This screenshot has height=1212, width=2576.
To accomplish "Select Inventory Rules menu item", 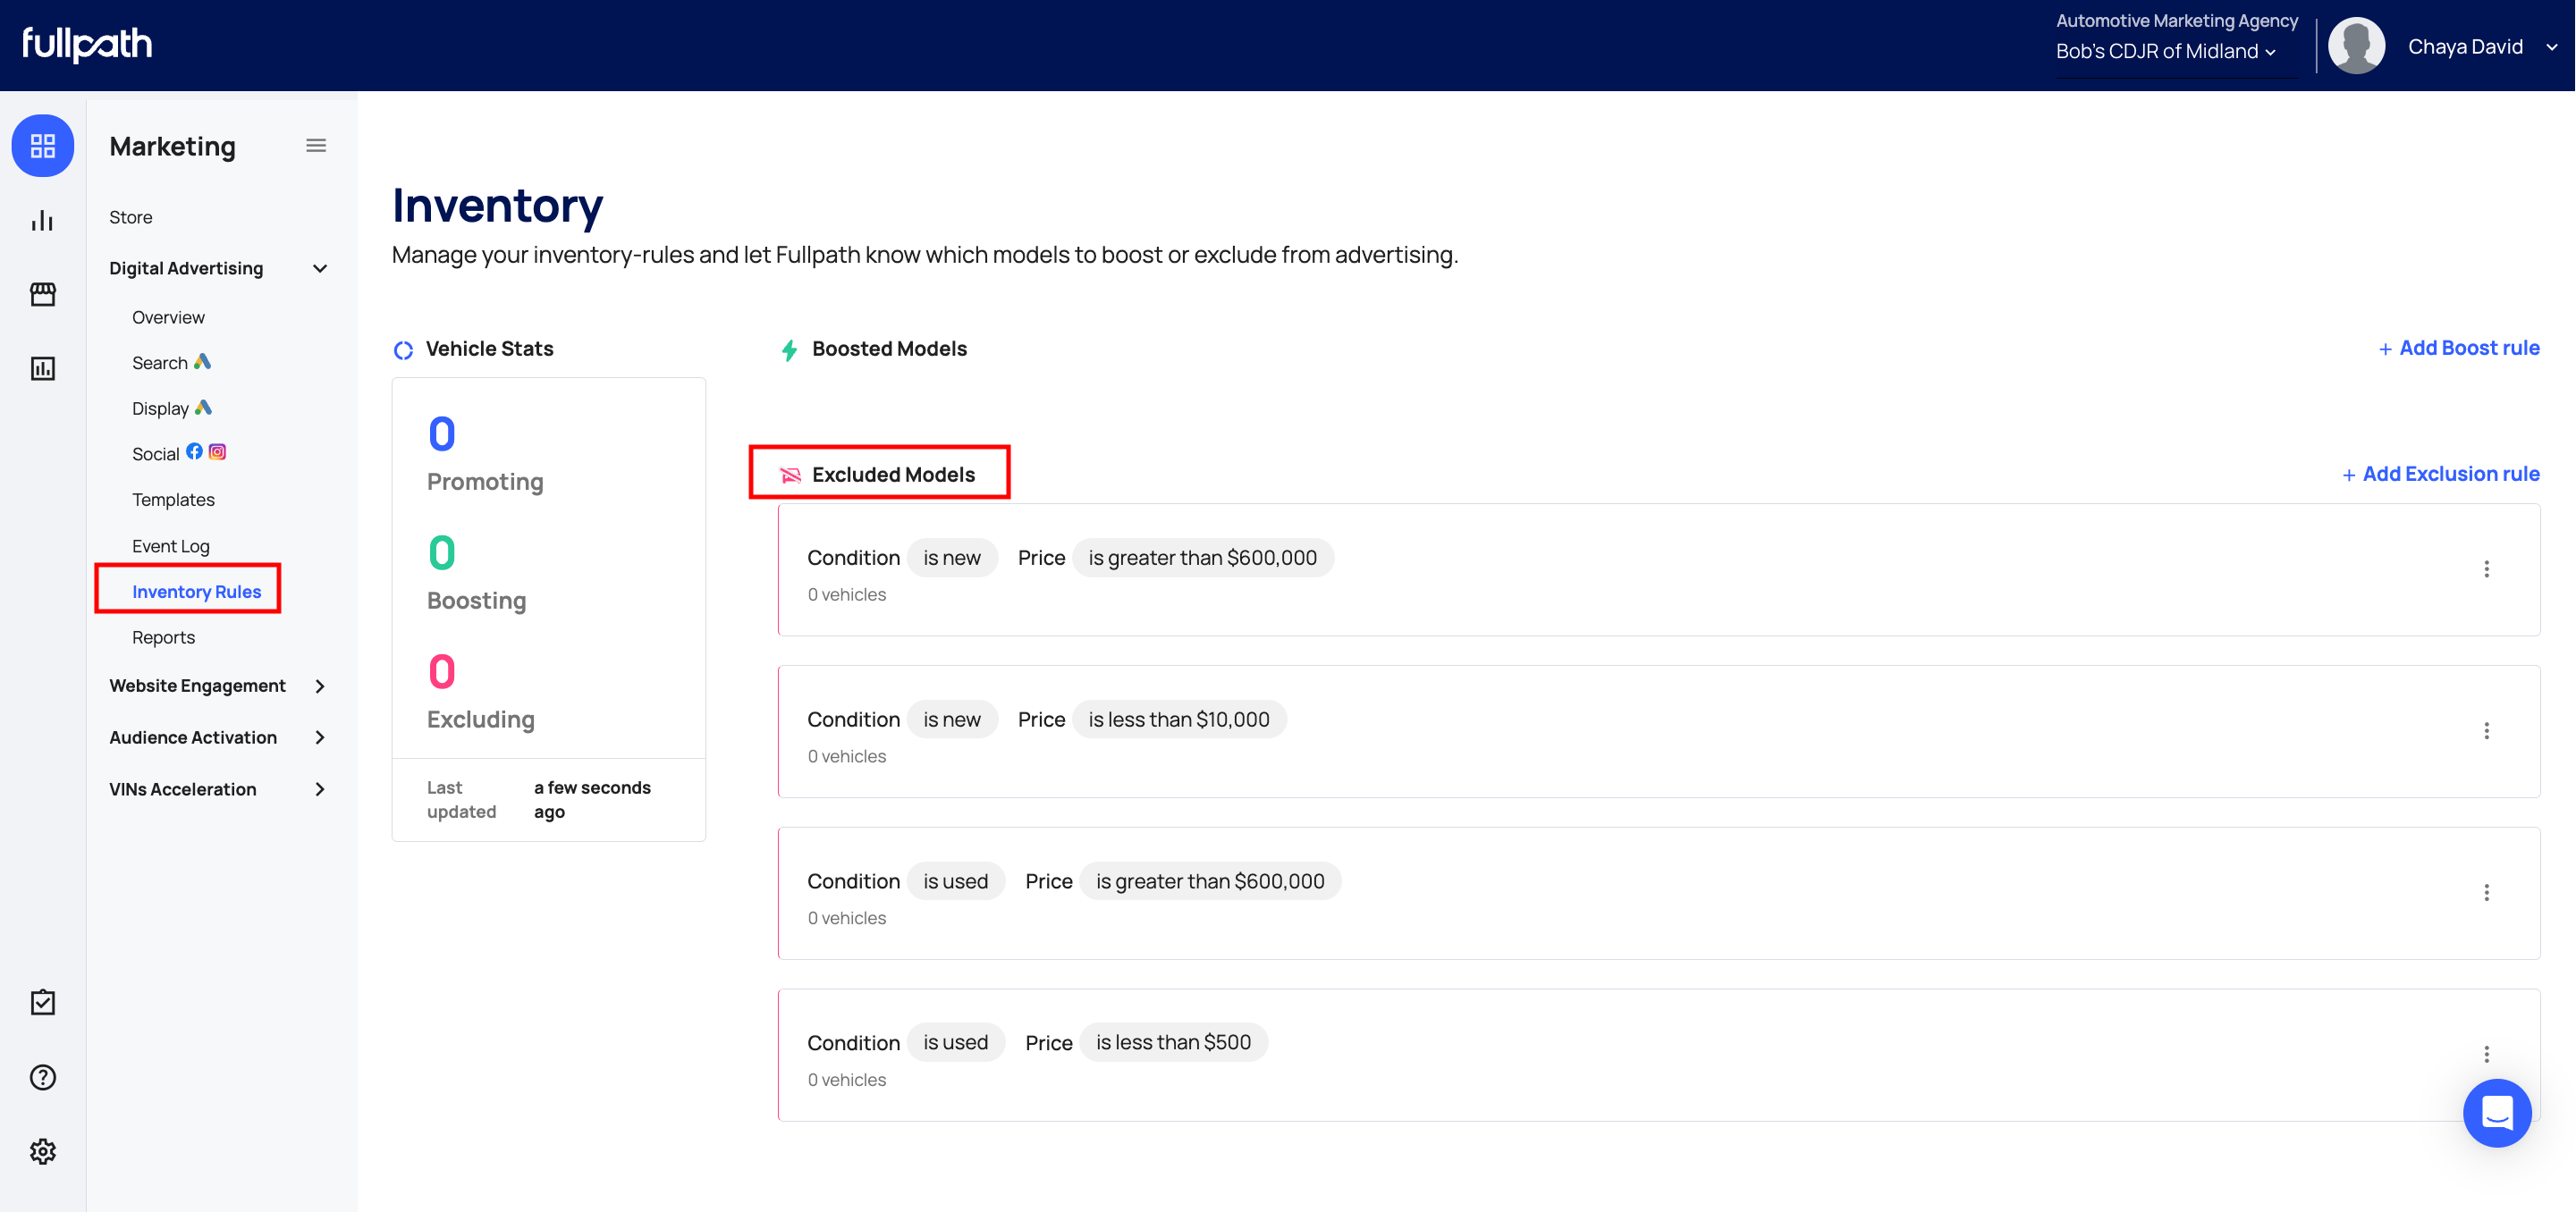I will [x=196, y=591].
